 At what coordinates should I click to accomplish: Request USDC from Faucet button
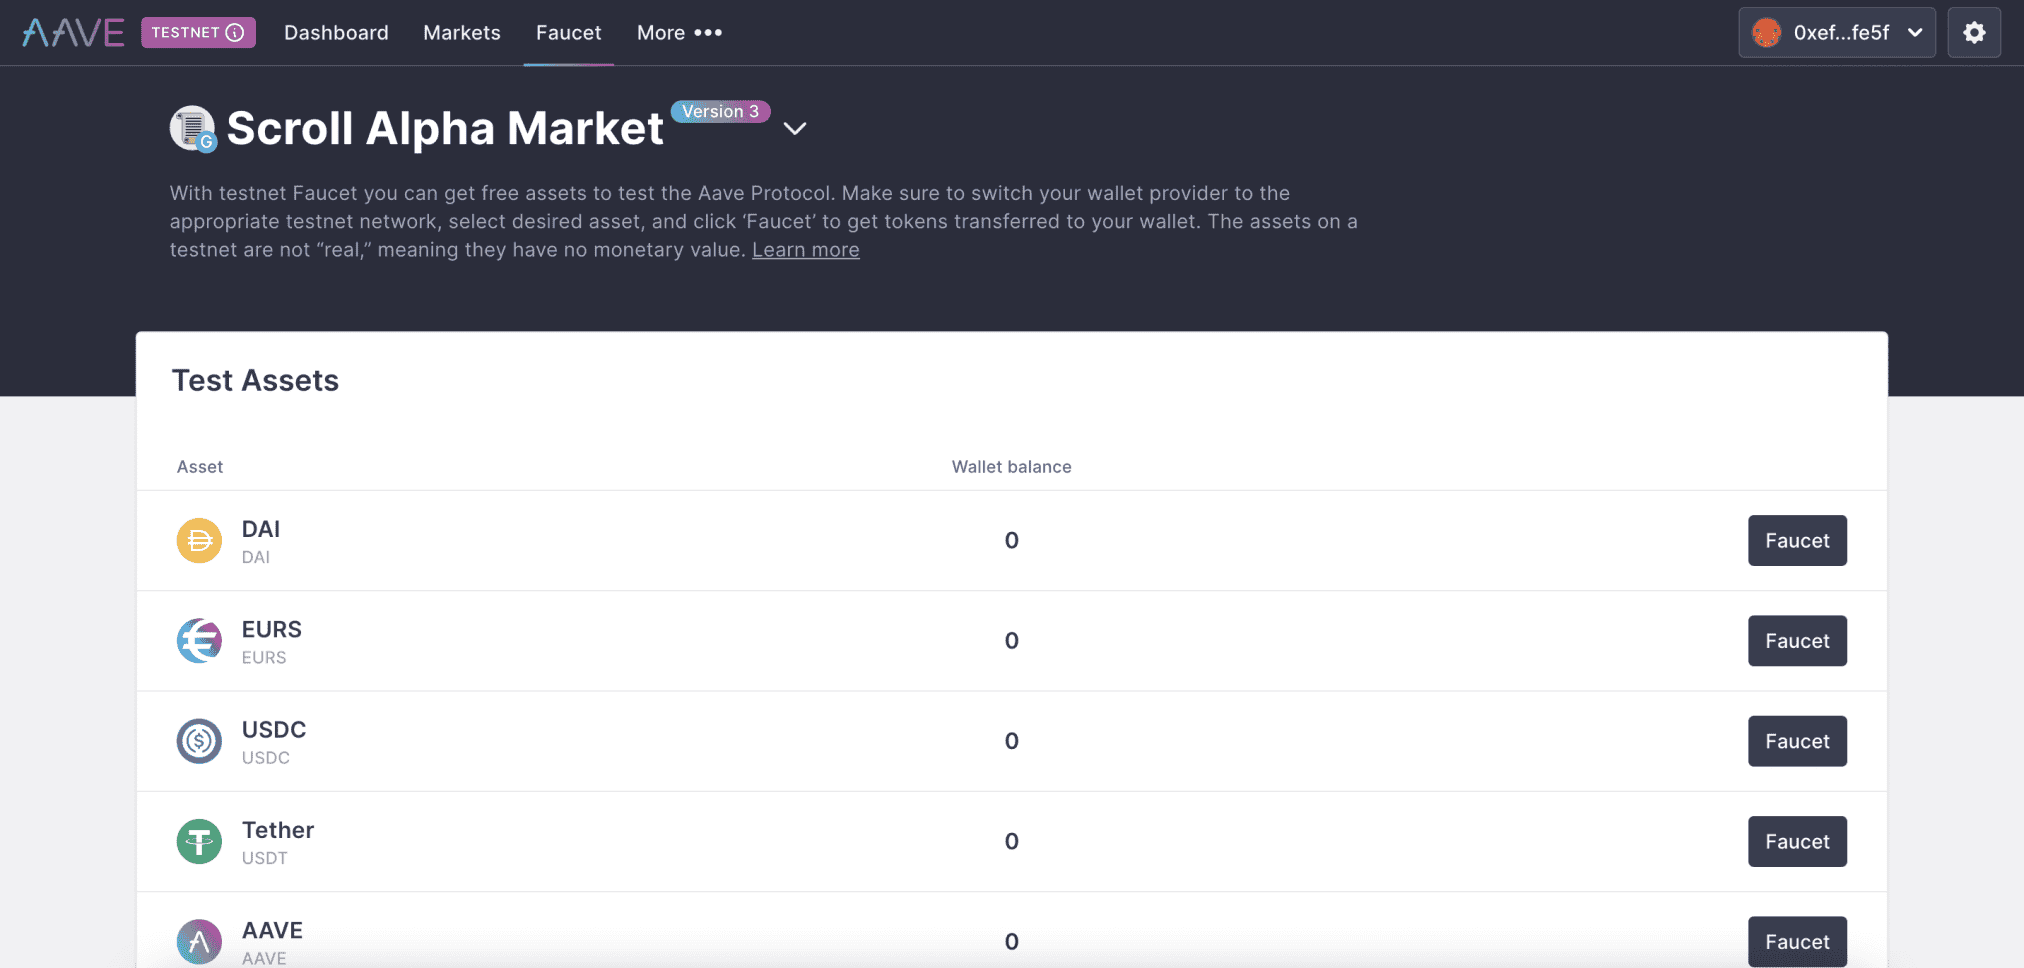pyautogui.click(x=1797, y=741)
